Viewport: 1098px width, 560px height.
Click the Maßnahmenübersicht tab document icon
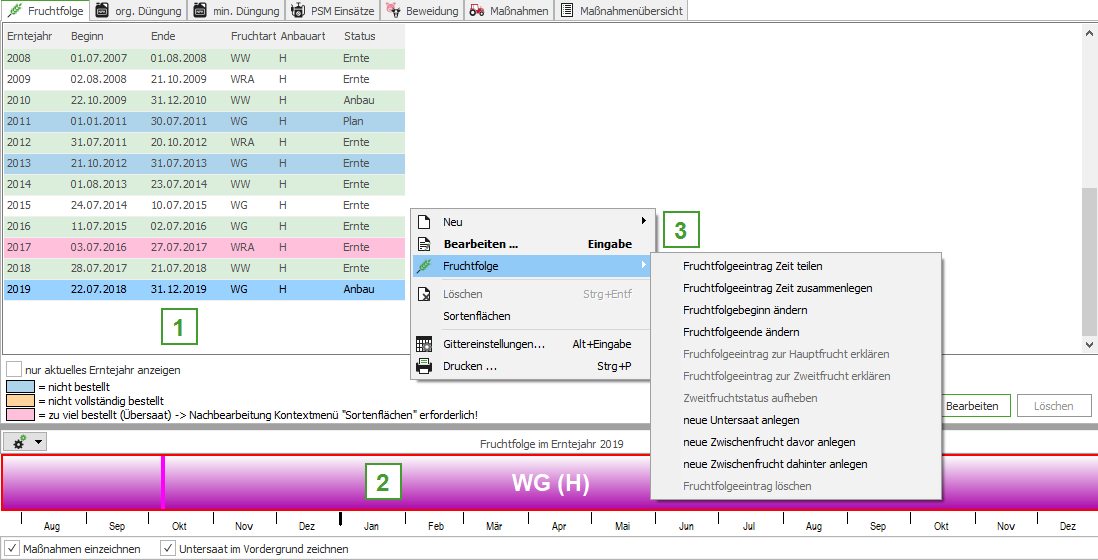pos(567,11)
